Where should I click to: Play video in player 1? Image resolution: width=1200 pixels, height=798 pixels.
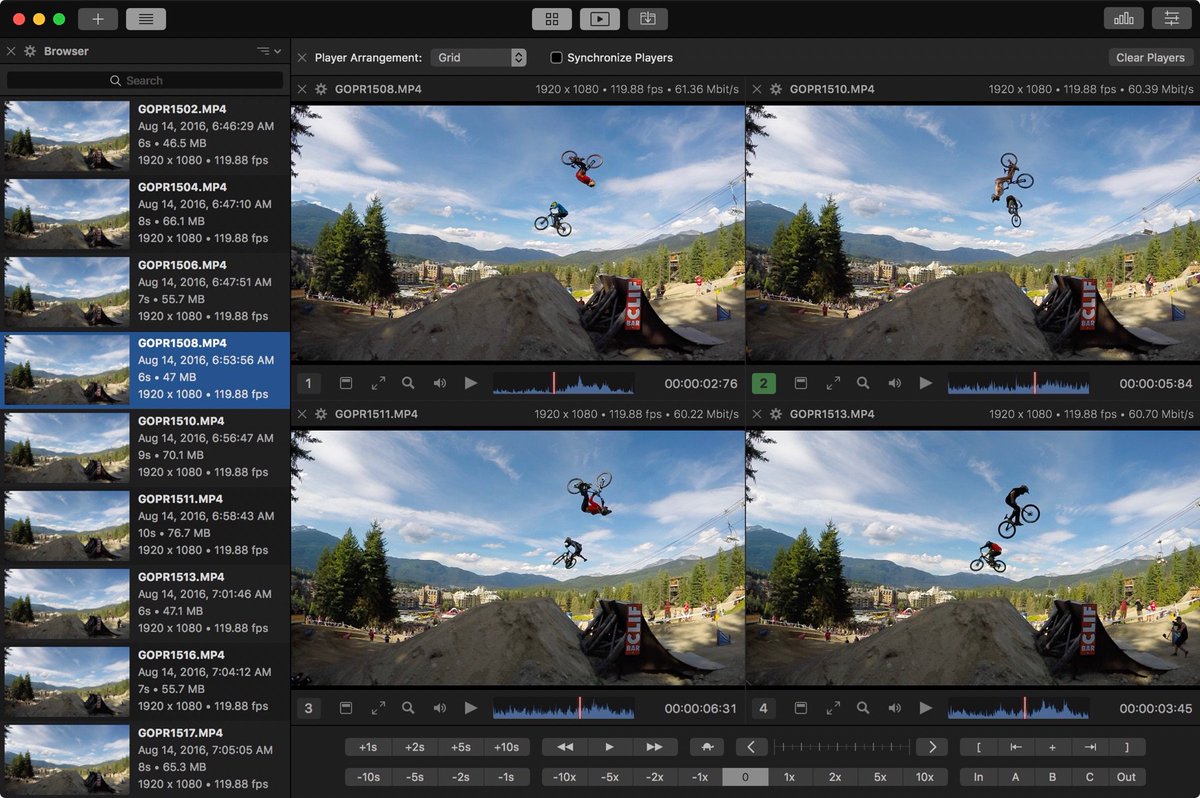point(471,383)
